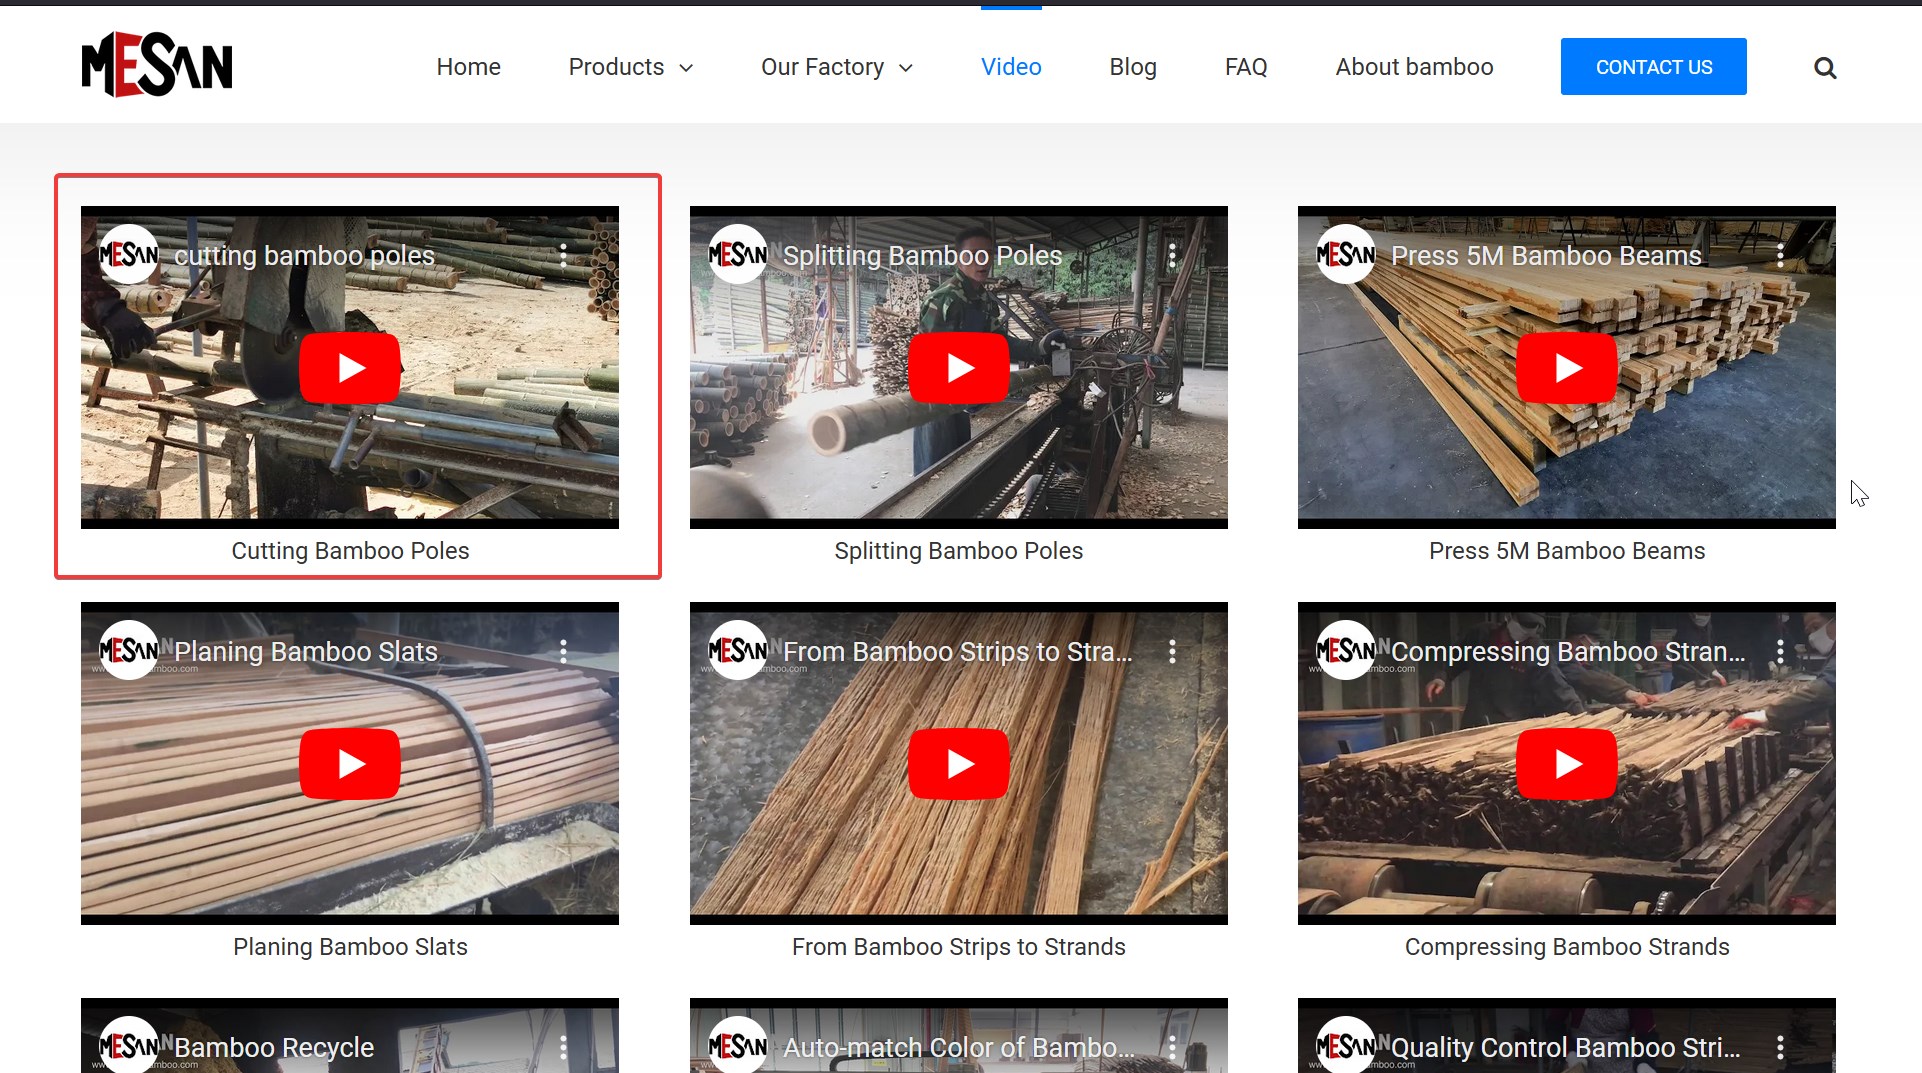Open three-dot menu on Press 5M Bamboo Beams

(1780, 256)
